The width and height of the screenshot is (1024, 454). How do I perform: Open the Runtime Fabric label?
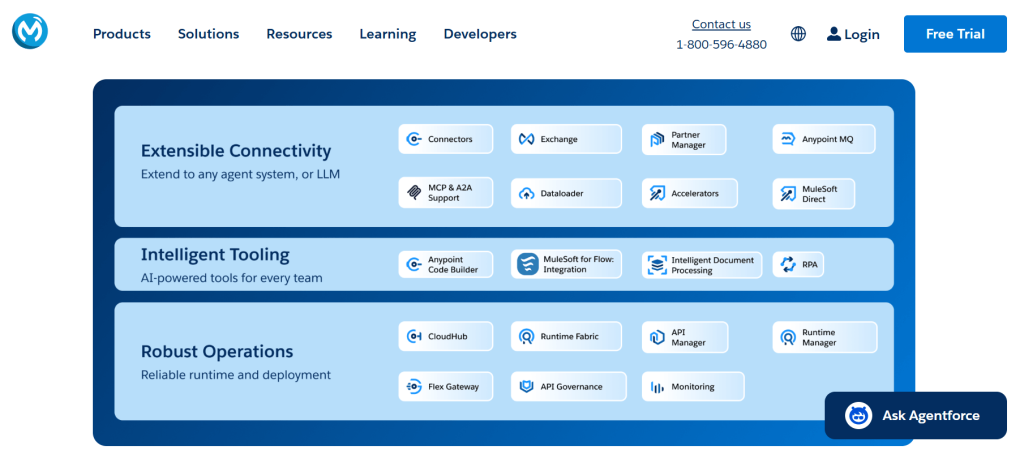[569, 336]
